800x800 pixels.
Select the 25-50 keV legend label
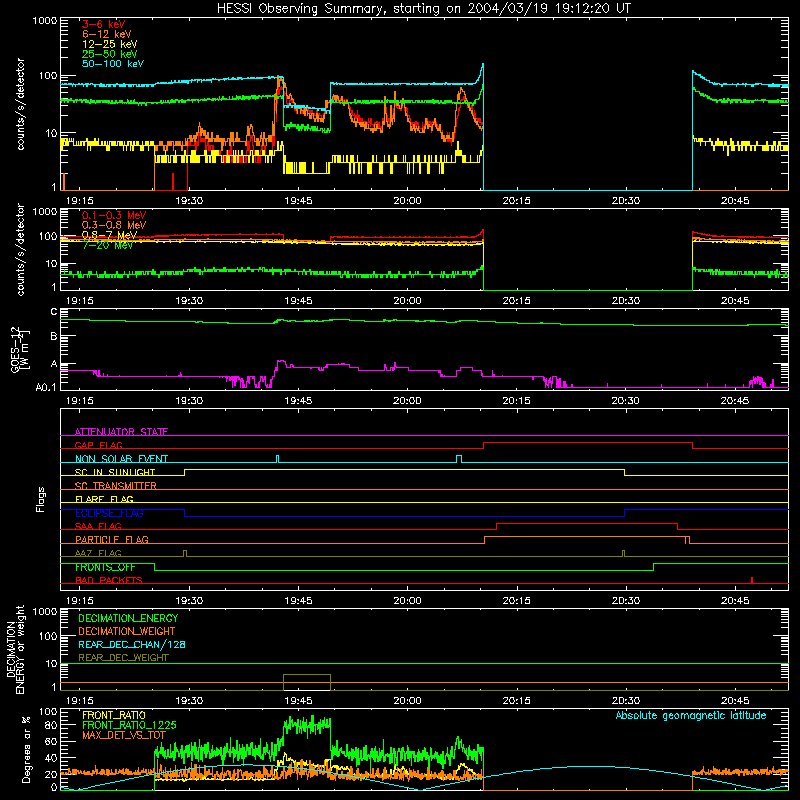pyautogui.click(x=110, y=54)
